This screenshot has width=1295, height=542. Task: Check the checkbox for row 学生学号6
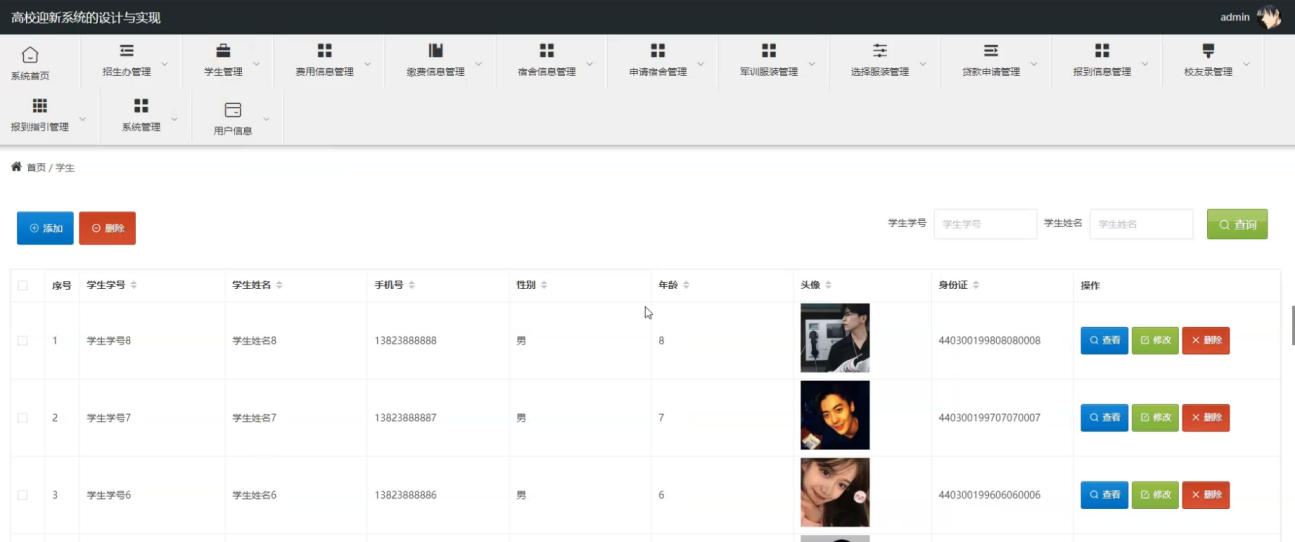pos(23,495)
